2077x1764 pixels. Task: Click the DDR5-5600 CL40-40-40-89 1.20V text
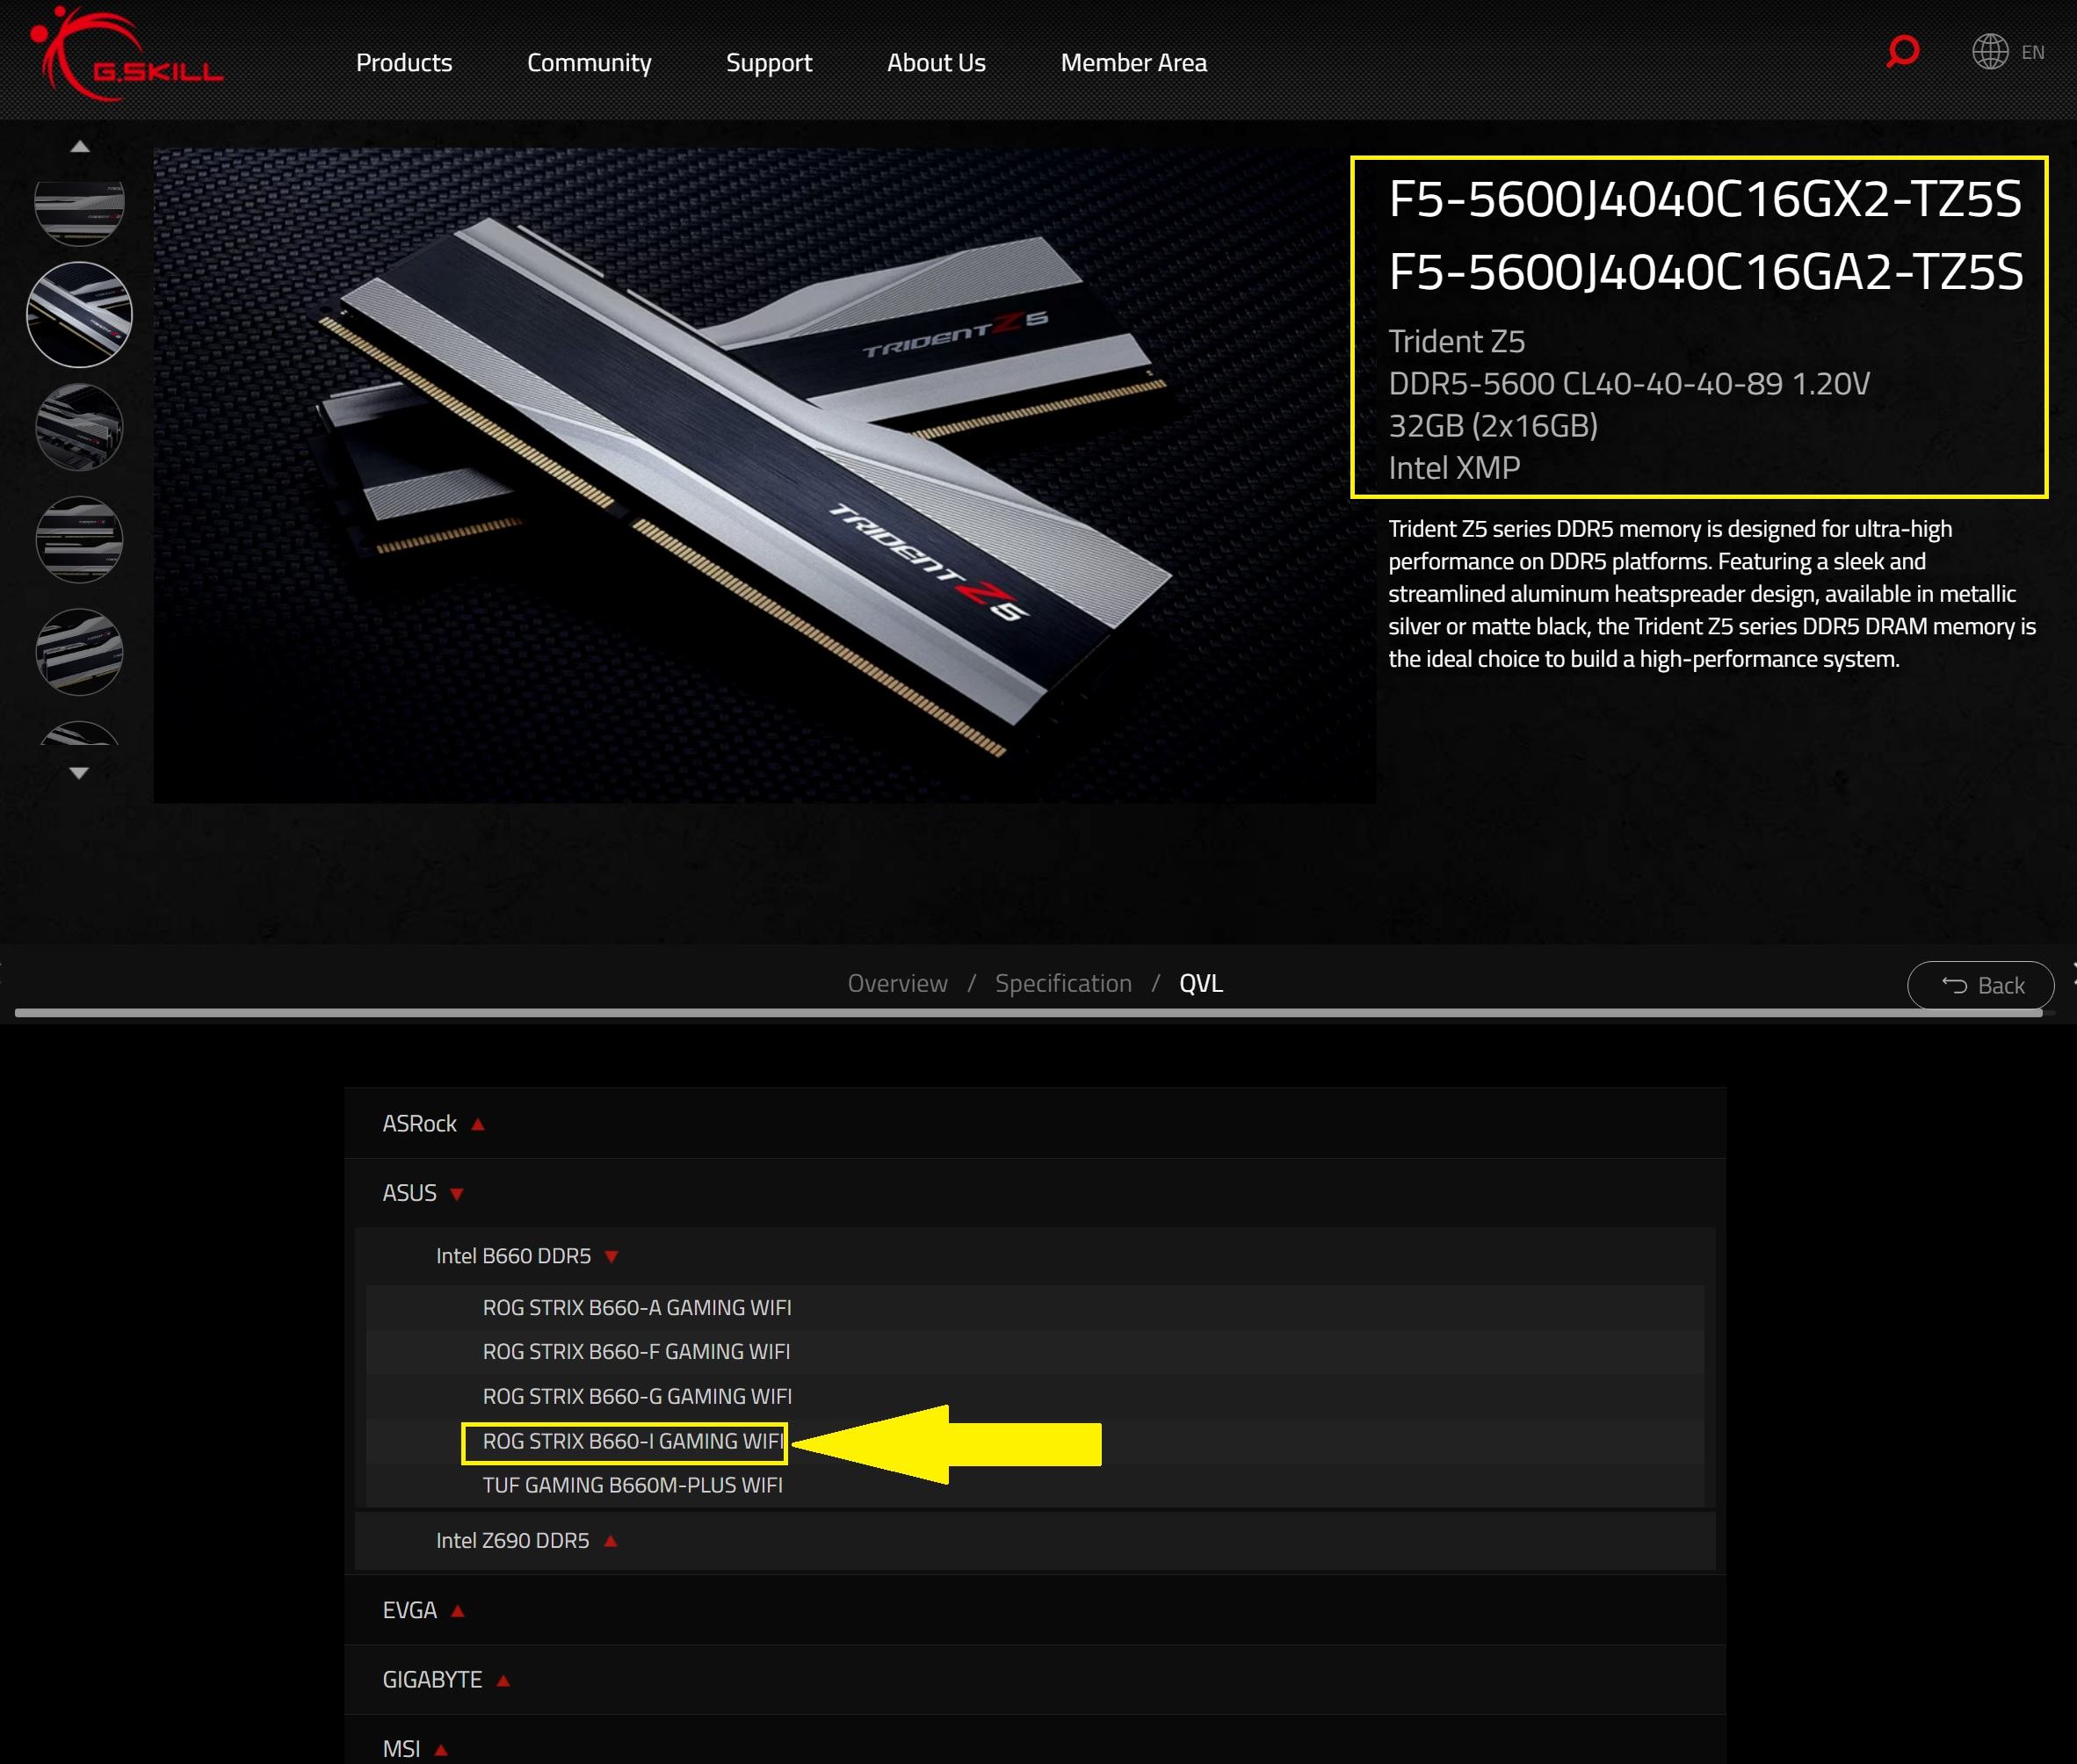1629,383
